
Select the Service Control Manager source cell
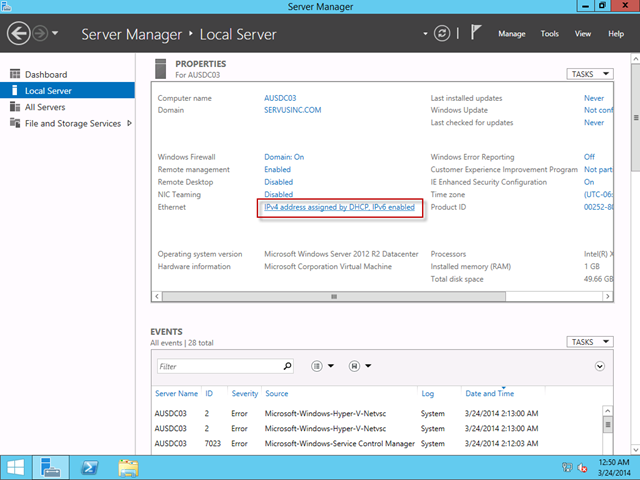pos(340,443)
